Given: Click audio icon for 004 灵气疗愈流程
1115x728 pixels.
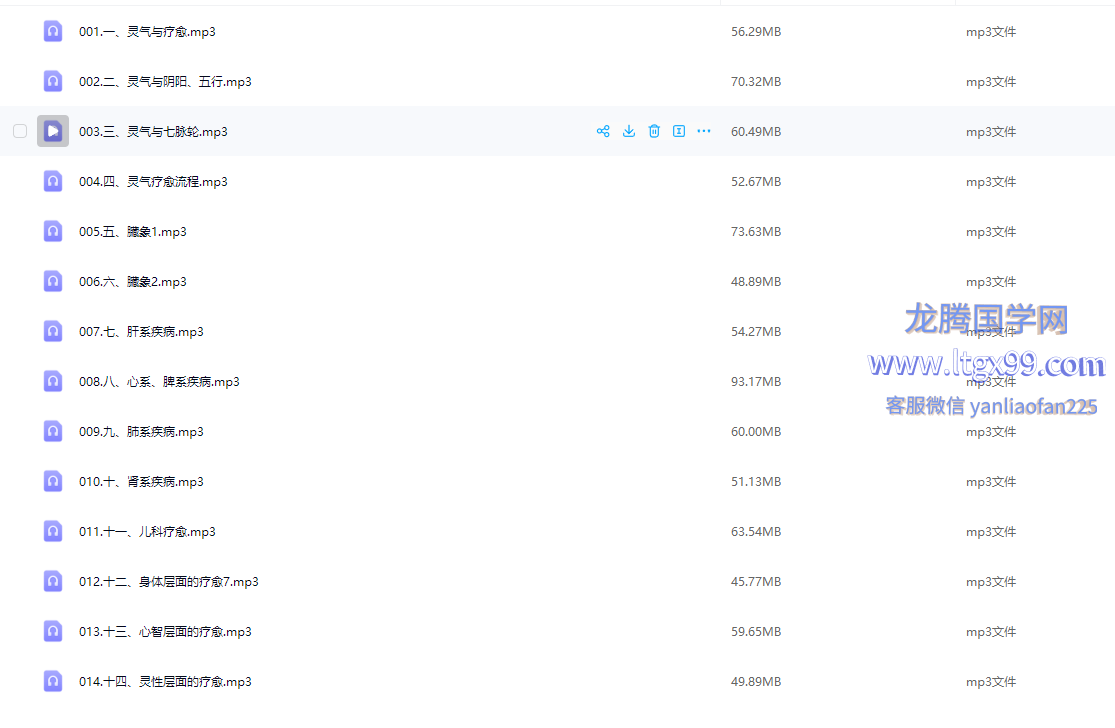Looking at the screenshot, I should point(53,181).
